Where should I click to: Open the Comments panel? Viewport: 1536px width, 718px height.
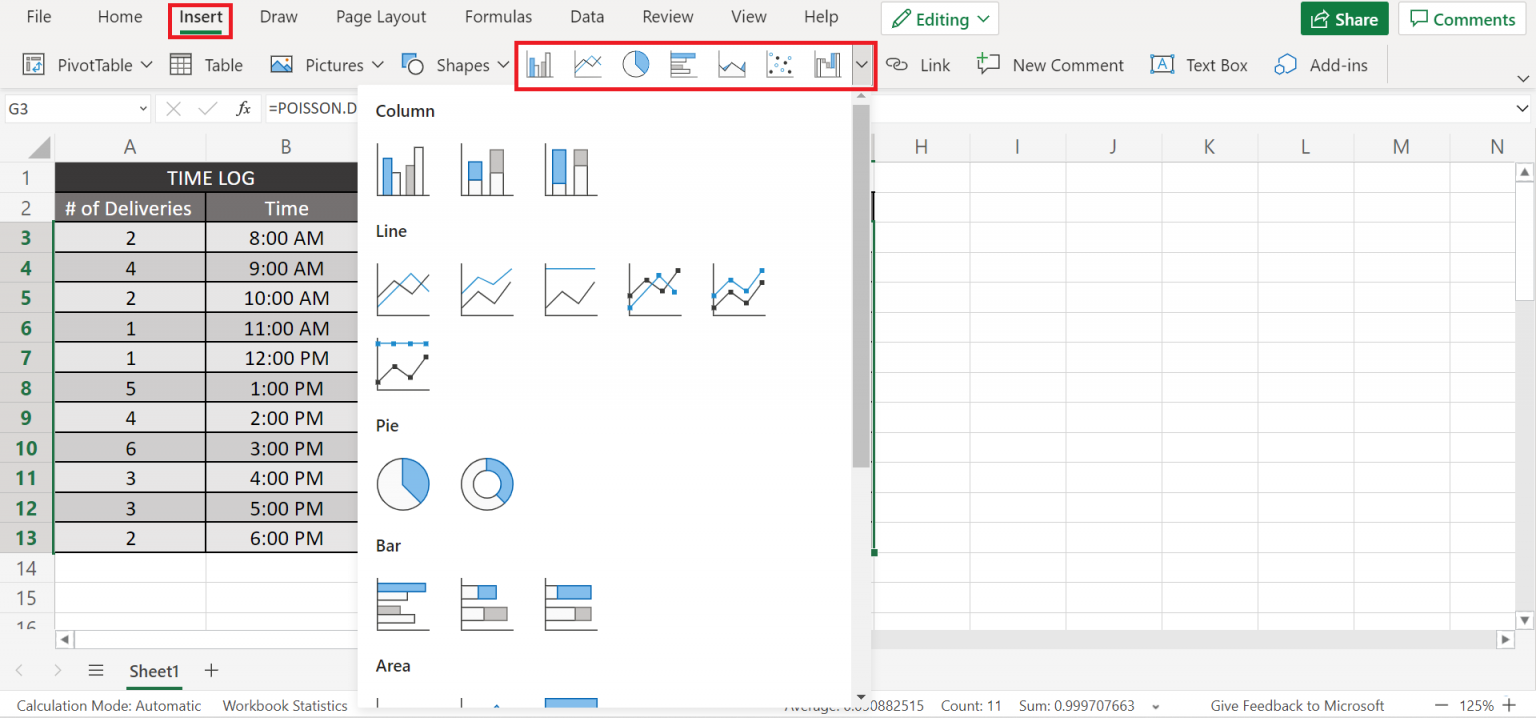tap(1461, 18)
